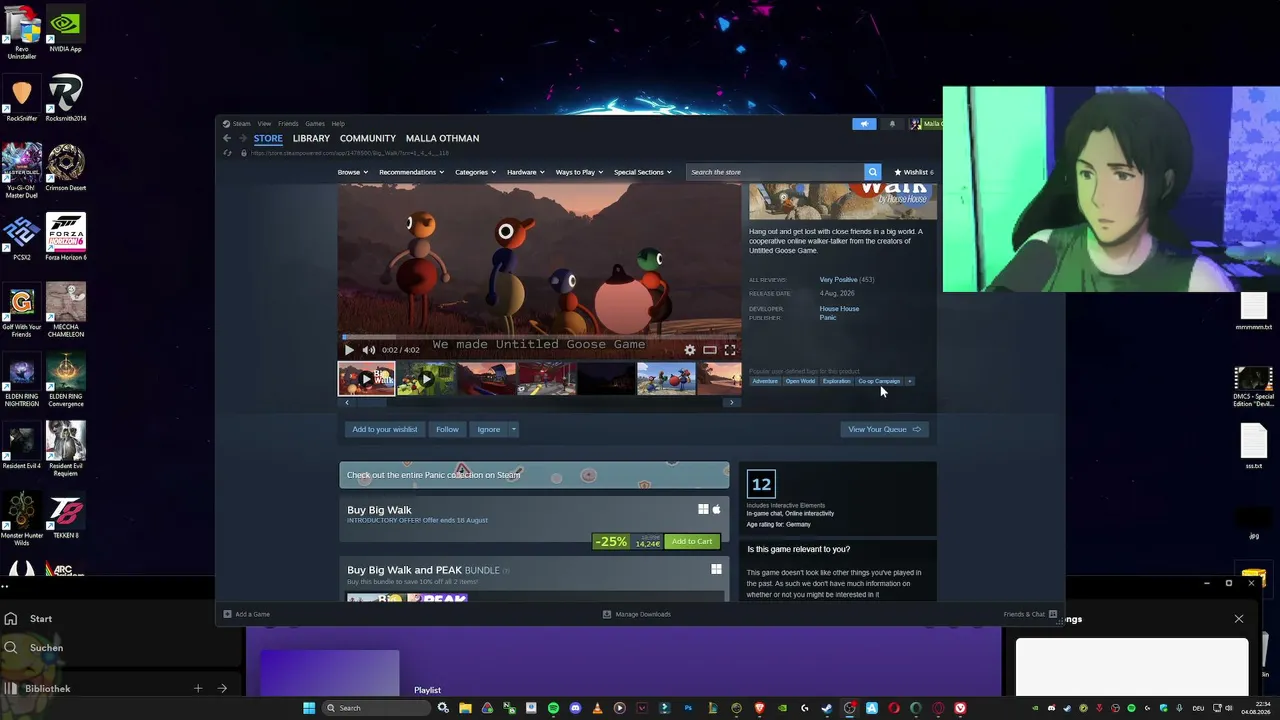Open Manage Downloads
Image resolution: width=1280 pixels, height=720 pixels.
click(636, 614)
